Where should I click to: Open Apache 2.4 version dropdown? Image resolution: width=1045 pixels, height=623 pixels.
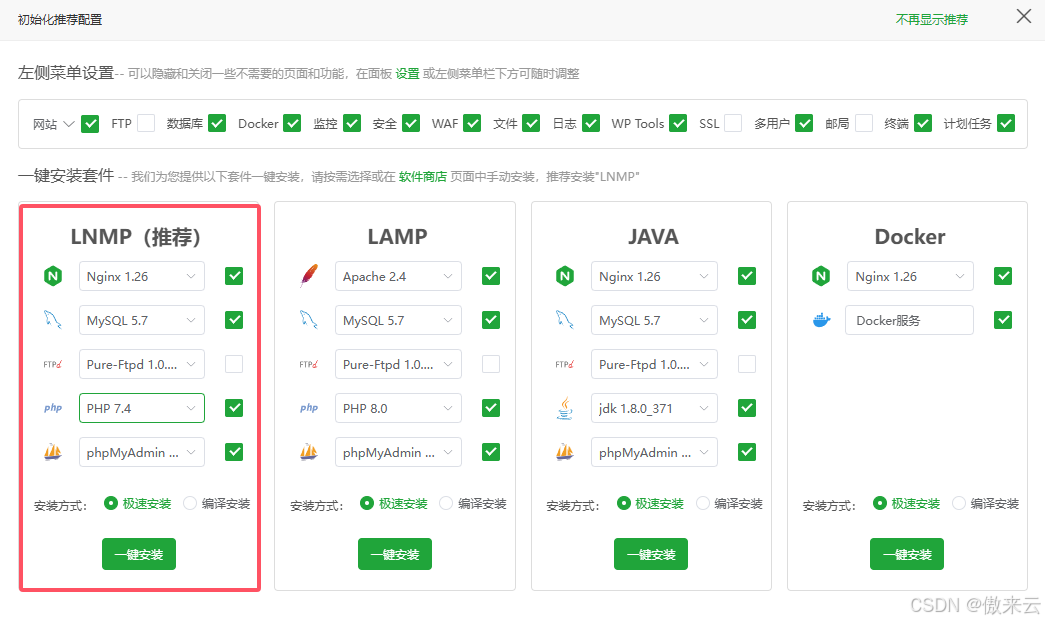[398, 276]
